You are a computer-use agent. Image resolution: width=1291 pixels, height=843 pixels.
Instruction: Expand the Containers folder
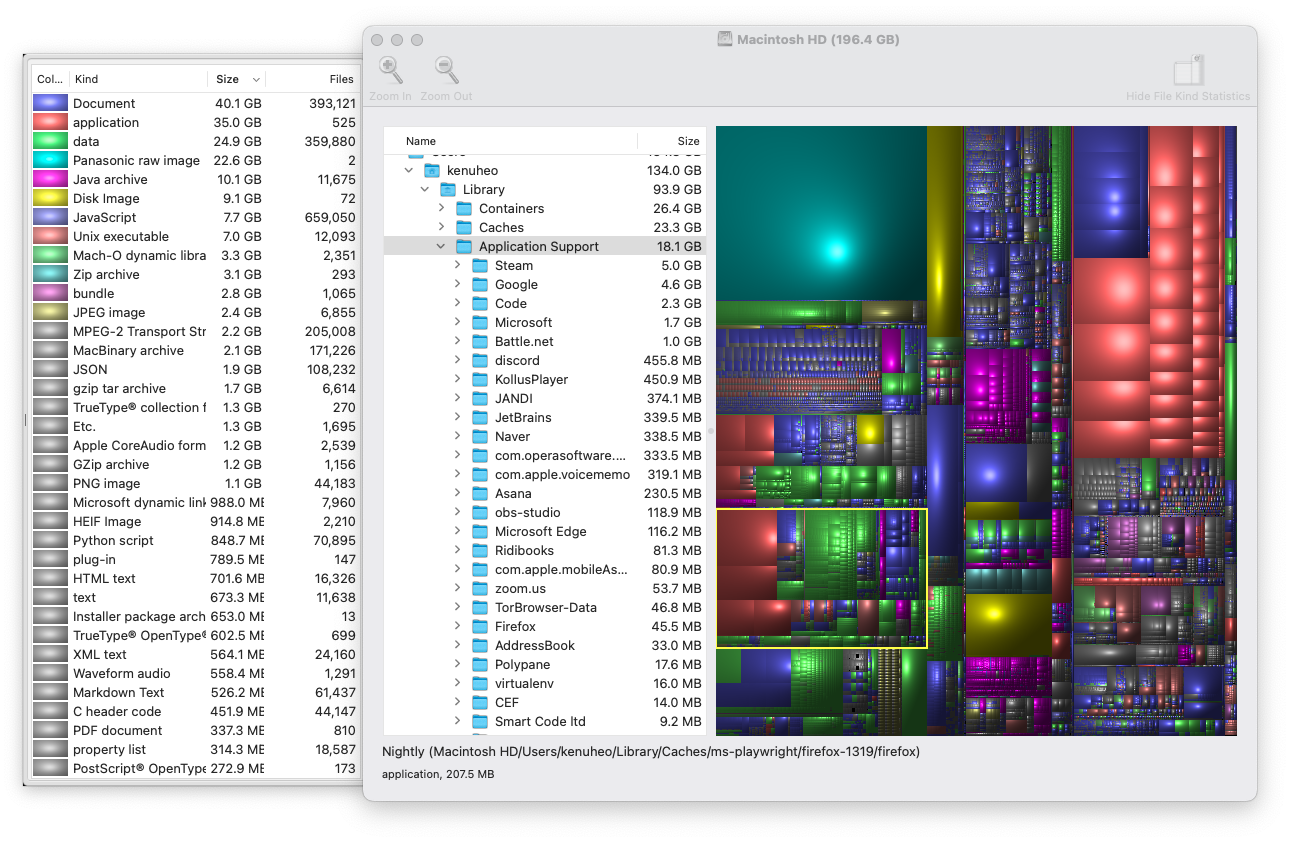441,209
